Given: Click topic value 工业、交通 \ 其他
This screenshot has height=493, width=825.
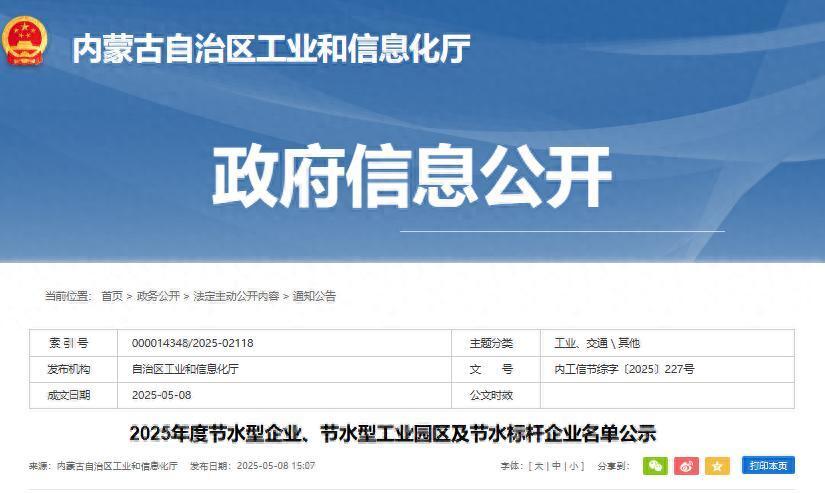Looking at the screenshot, I should tap(597, 343).
